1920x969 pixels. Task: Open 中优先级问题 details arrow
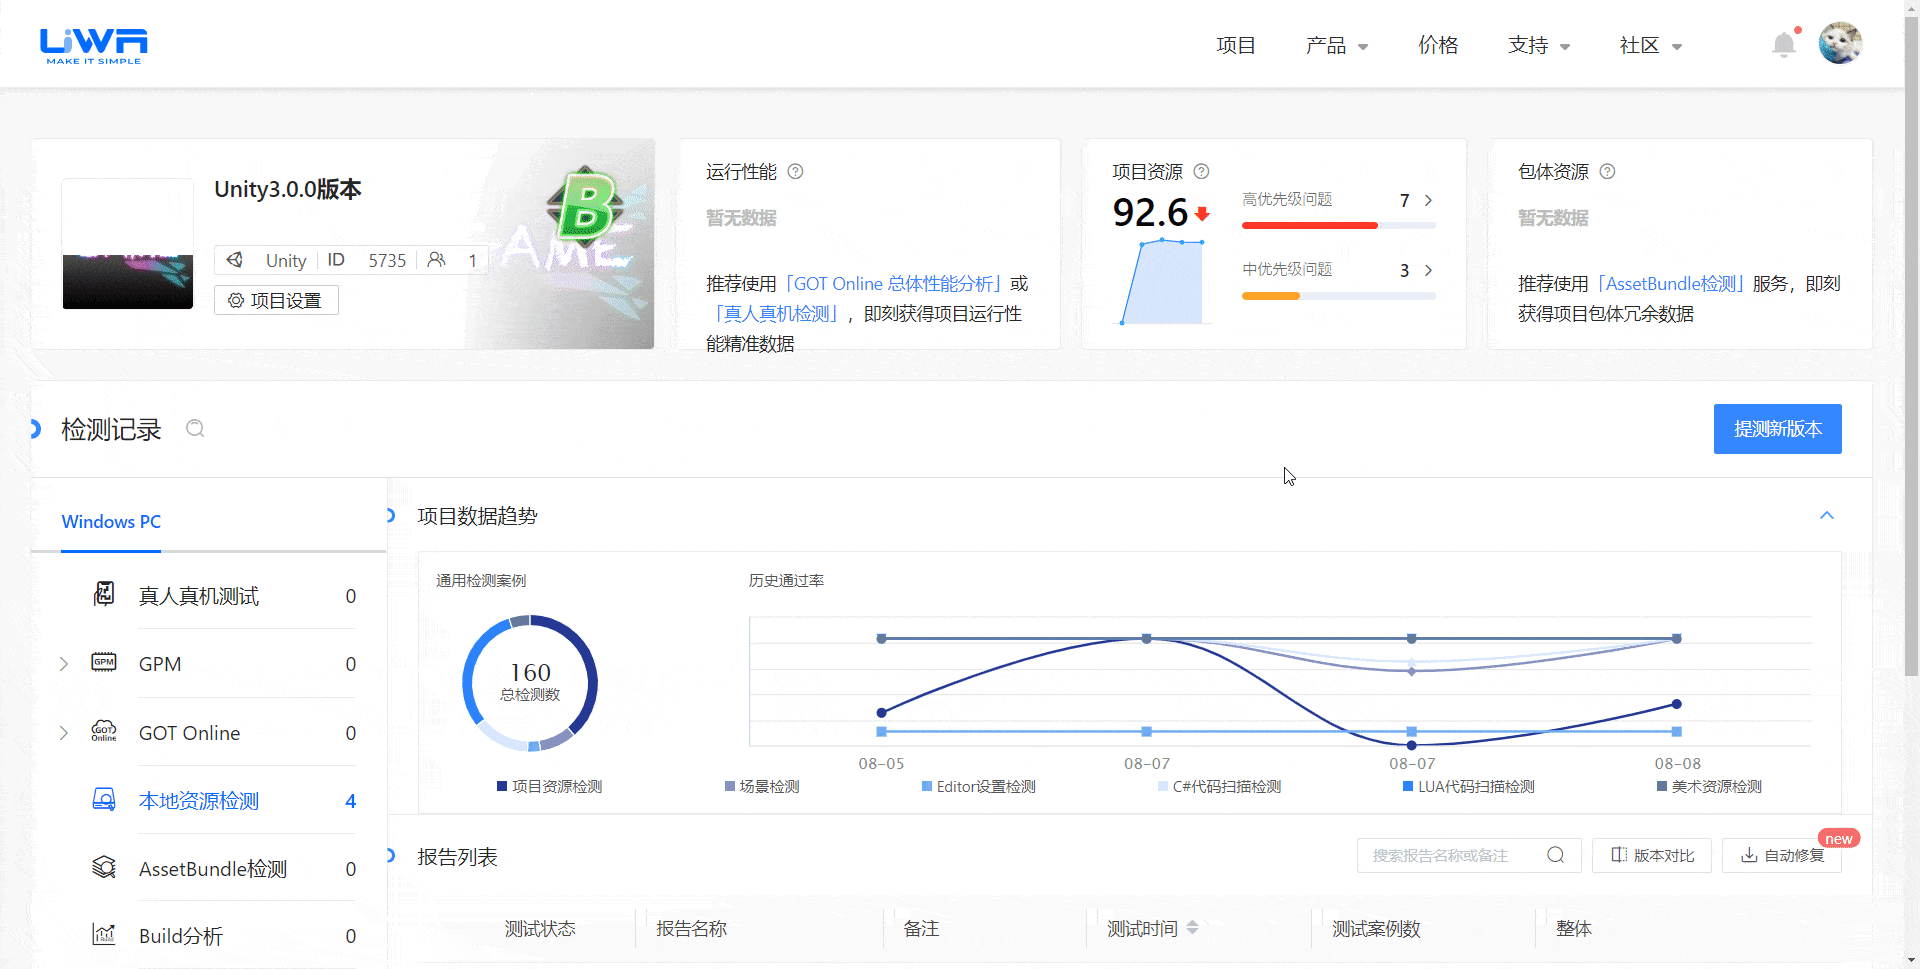[1428, 270]
